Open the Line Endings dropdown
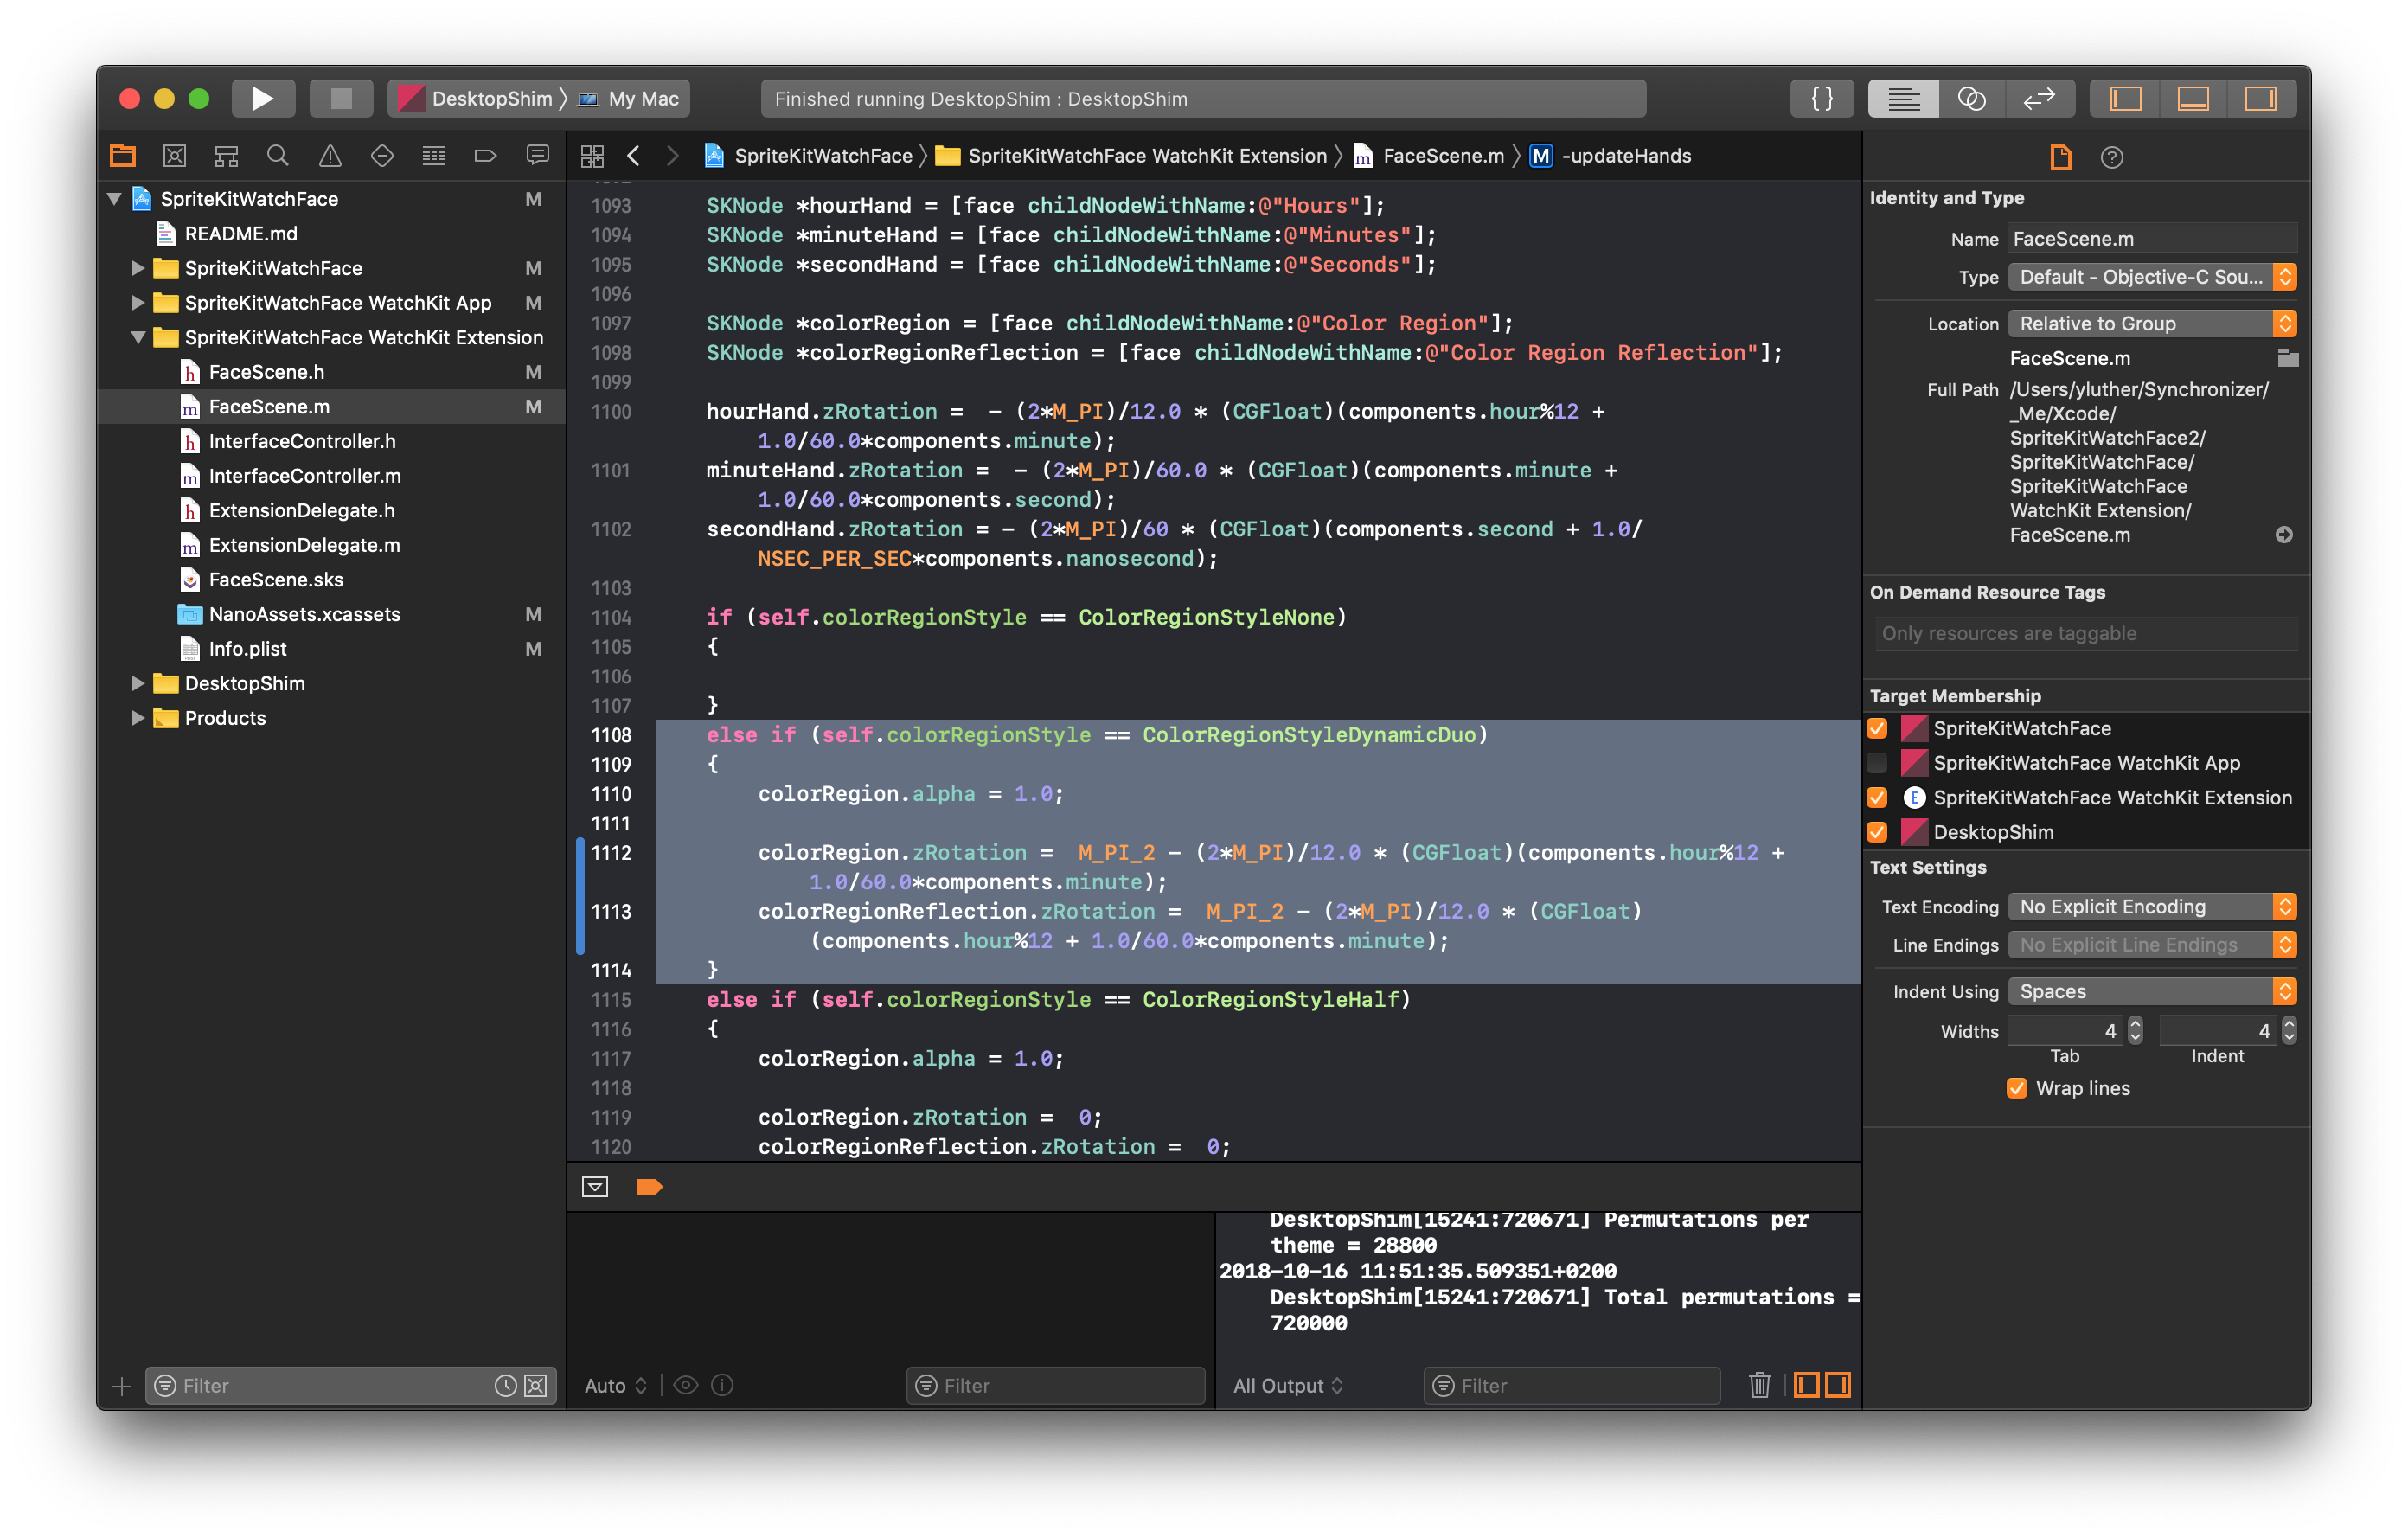Image resolution: width=2408 pixels, height=1538 pixels. 2152,944
